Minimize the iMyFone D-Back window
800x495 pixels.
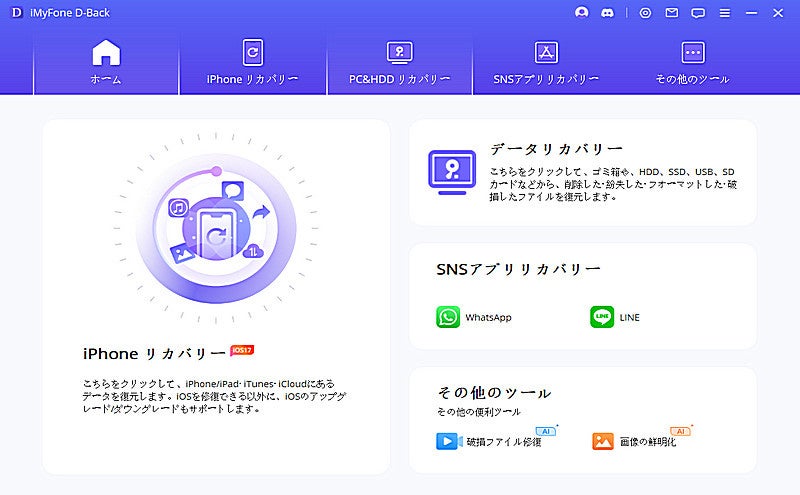[751, 13]
